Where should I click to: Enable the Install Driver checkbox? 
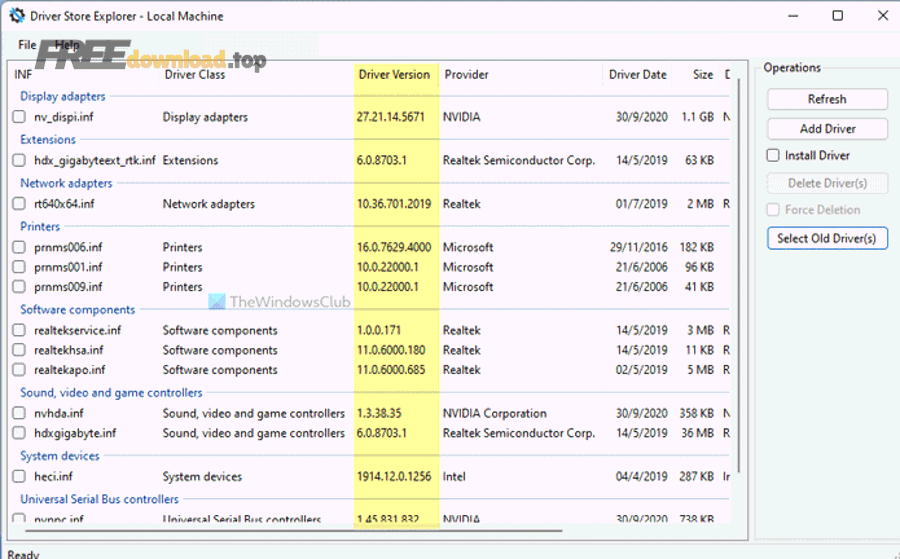click(773, 156)
